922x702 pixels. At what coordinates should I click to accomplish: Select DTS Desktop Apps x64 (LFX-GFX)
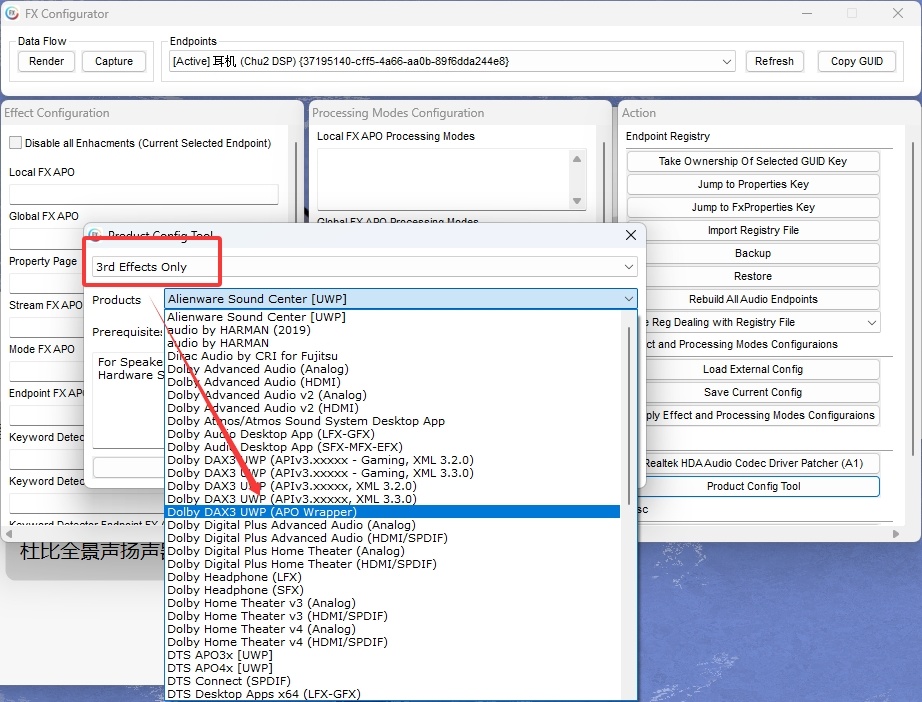pos(393,694)
